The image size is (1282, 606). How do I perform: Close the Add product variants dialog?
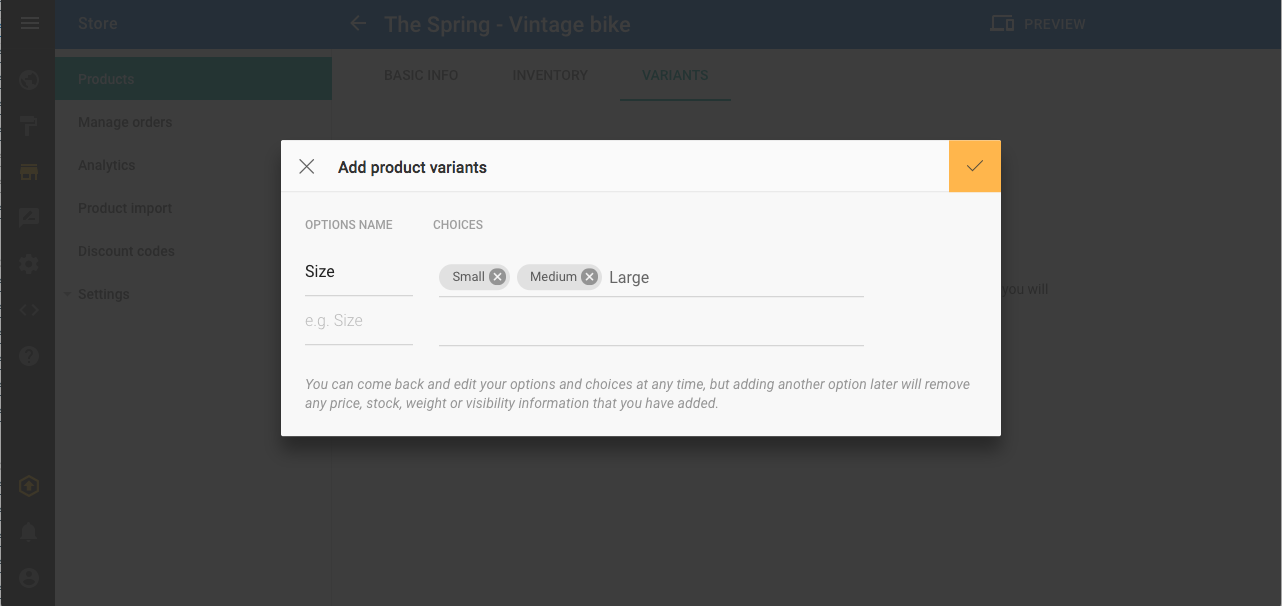(307, 167)
